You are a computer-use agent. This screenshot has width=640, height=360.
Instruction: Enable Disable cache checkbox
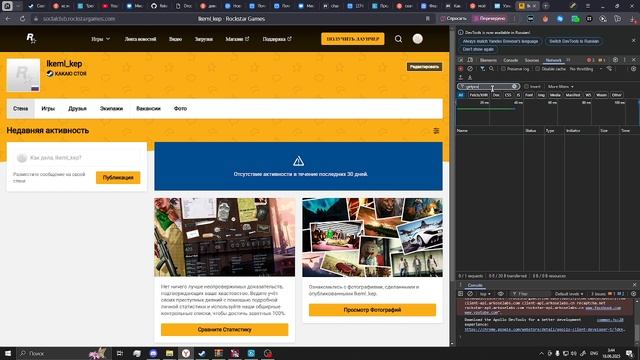pos(538,69)
